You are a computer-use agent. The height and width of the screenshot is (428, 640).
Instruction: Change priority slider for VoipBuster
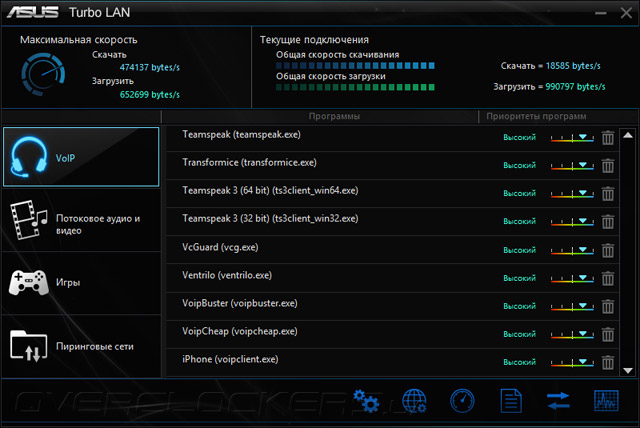point(572,306)
